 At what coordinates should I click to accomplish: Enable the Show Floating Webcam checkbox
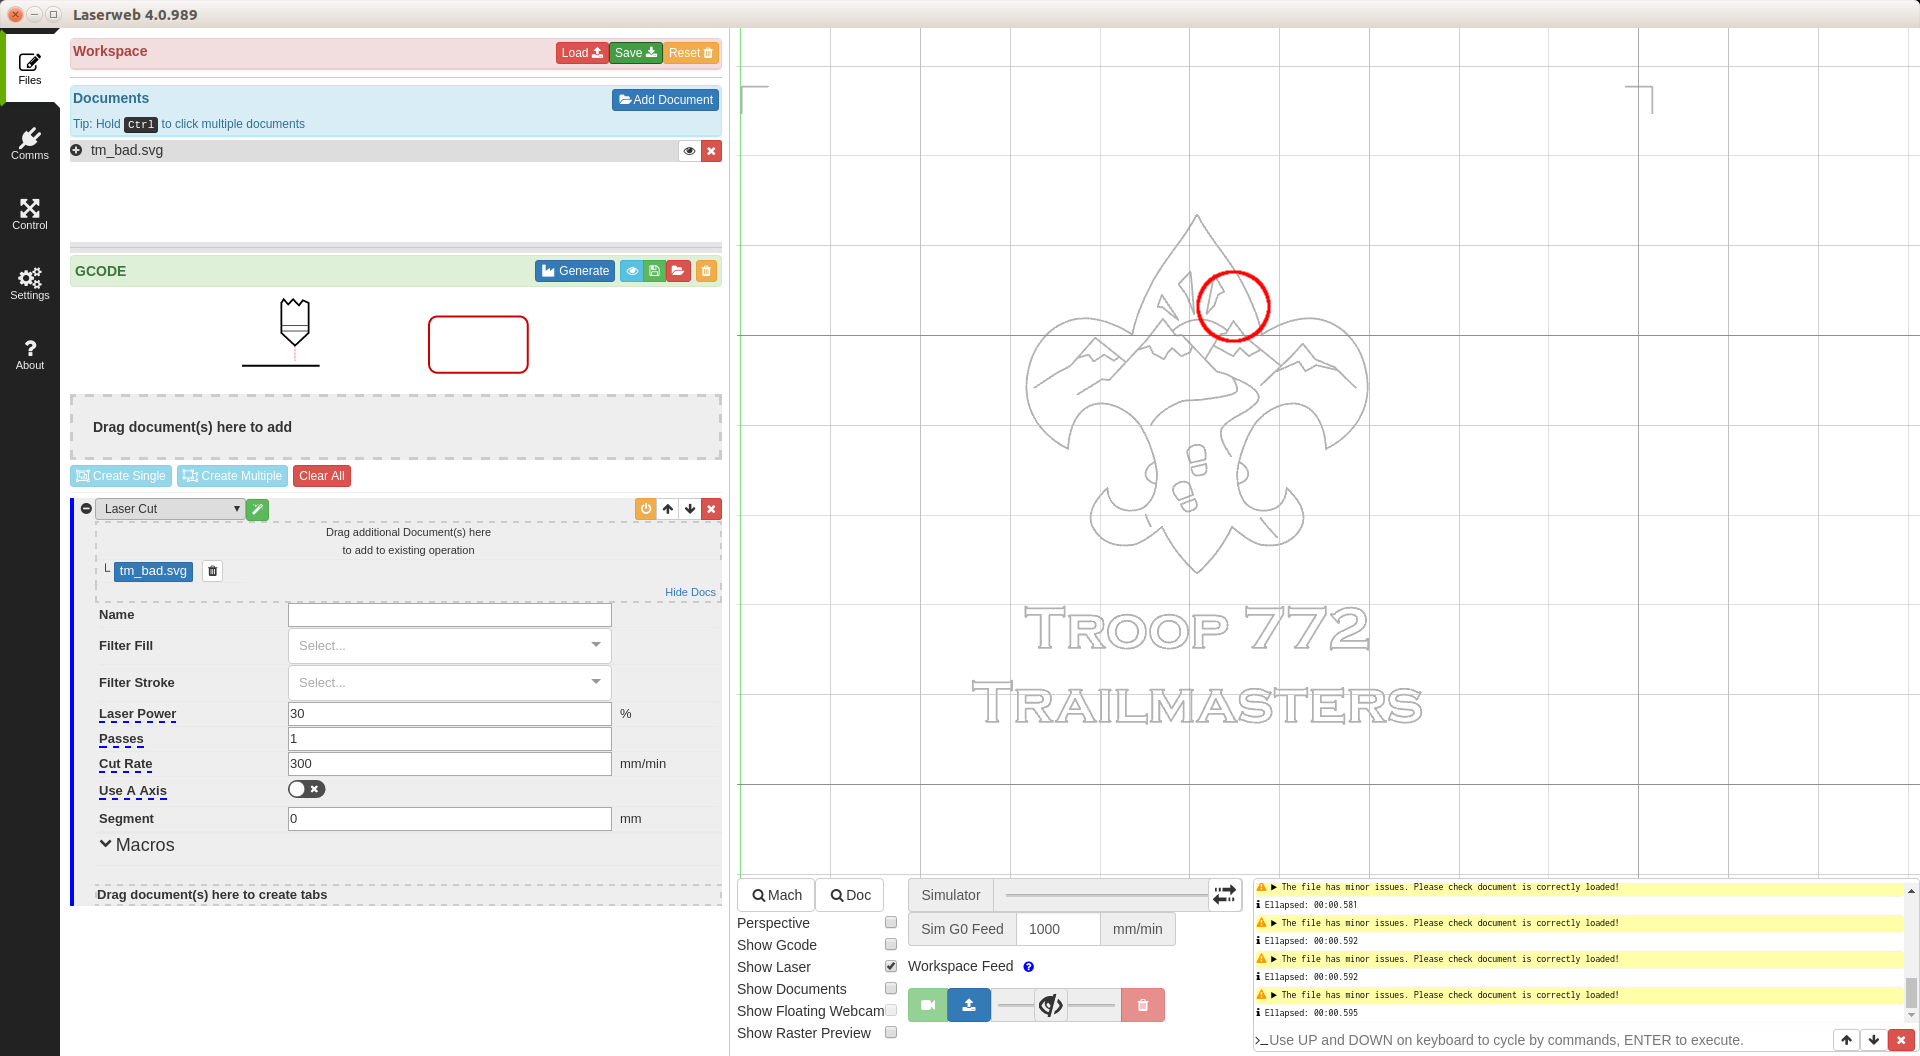tap(891, 1010)
